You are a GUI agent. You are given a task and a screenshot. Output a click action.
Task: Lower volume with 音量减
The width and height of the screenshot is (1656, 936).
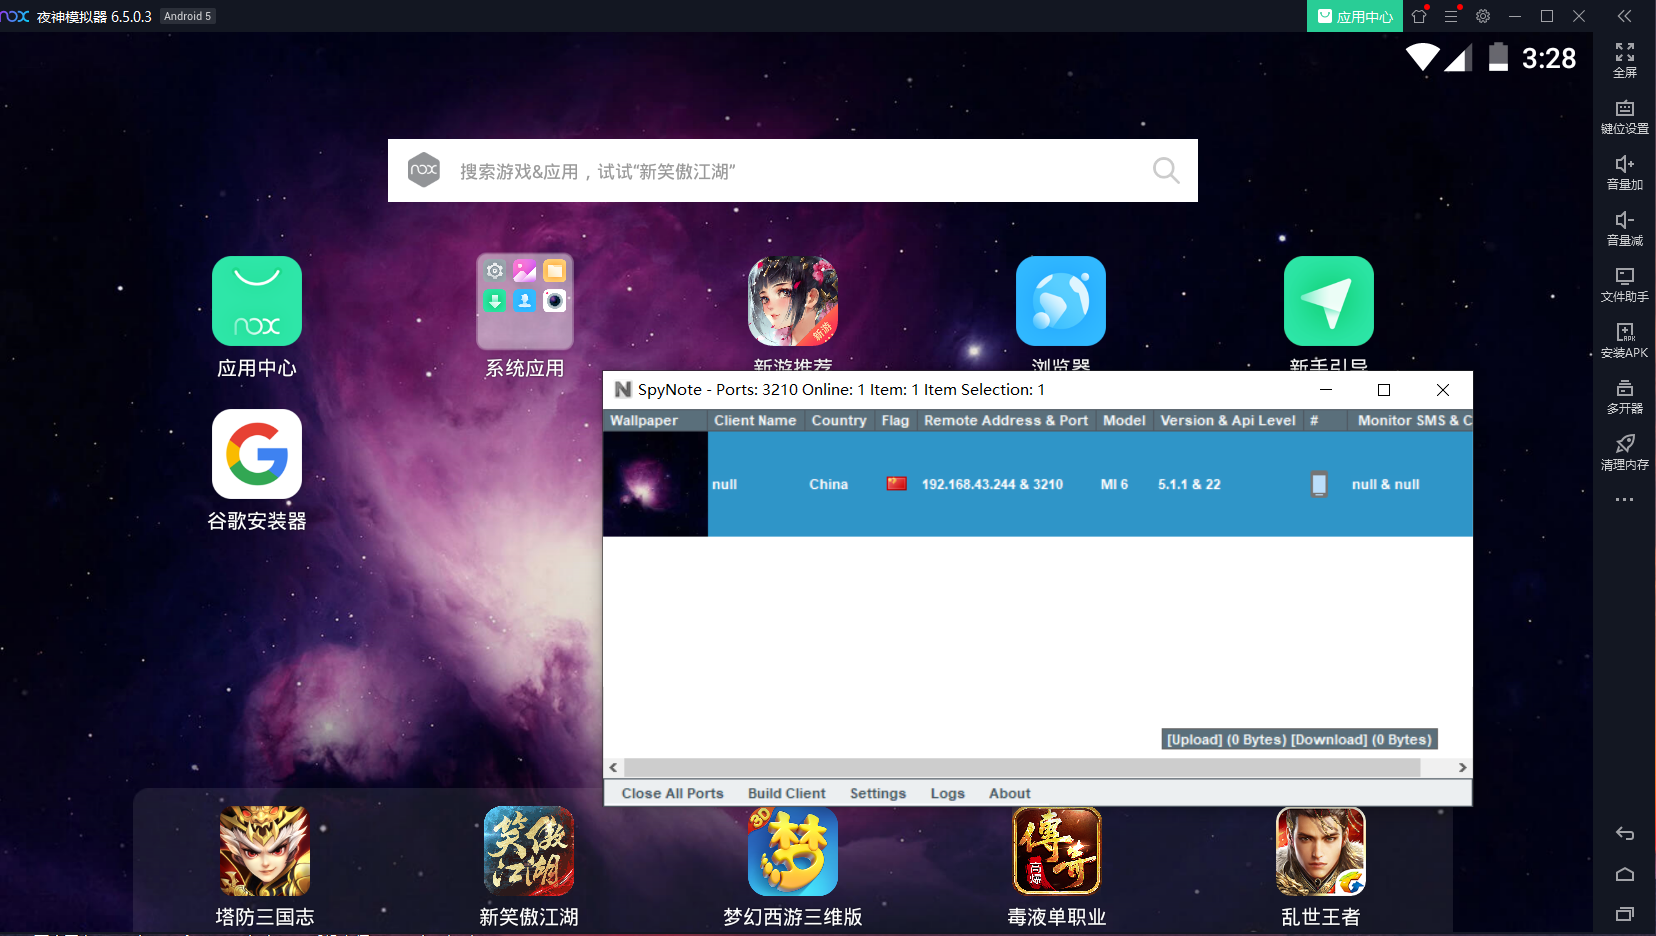(1625, 228)
